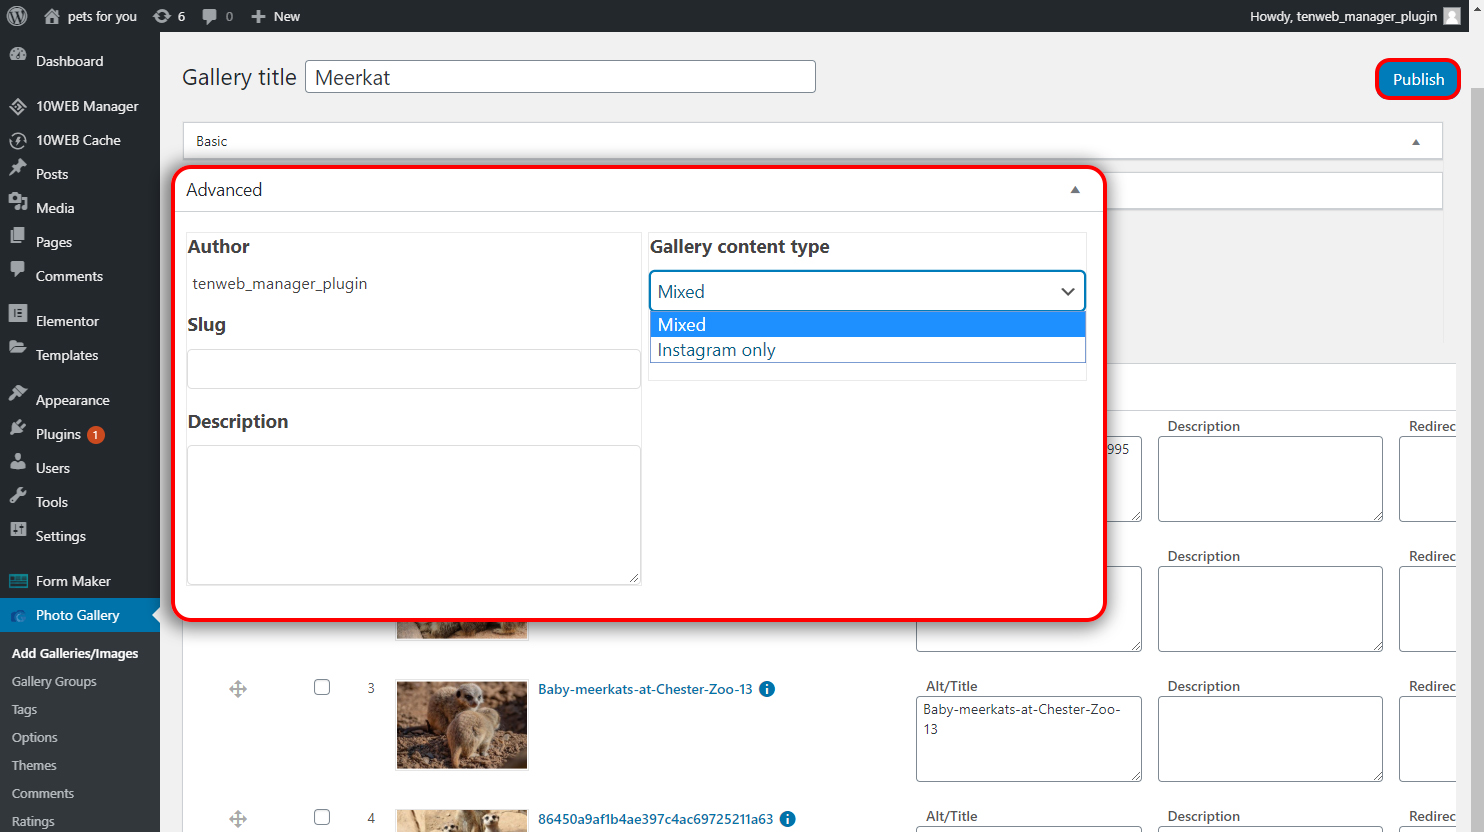Click info icon next to Baby-meerkats-at-Chester-Zoo-13
The width and height of the screenshot is (1484, 832).
[767, 689]
